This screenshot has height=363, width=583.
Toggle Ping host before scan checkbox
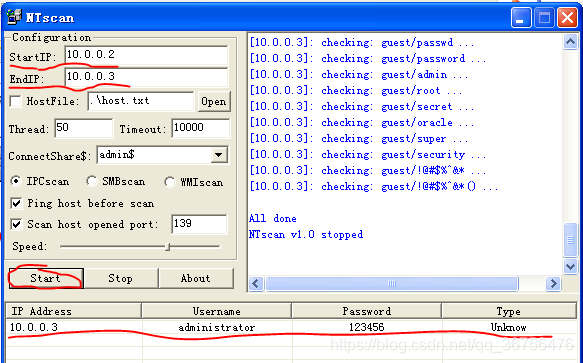16,203
